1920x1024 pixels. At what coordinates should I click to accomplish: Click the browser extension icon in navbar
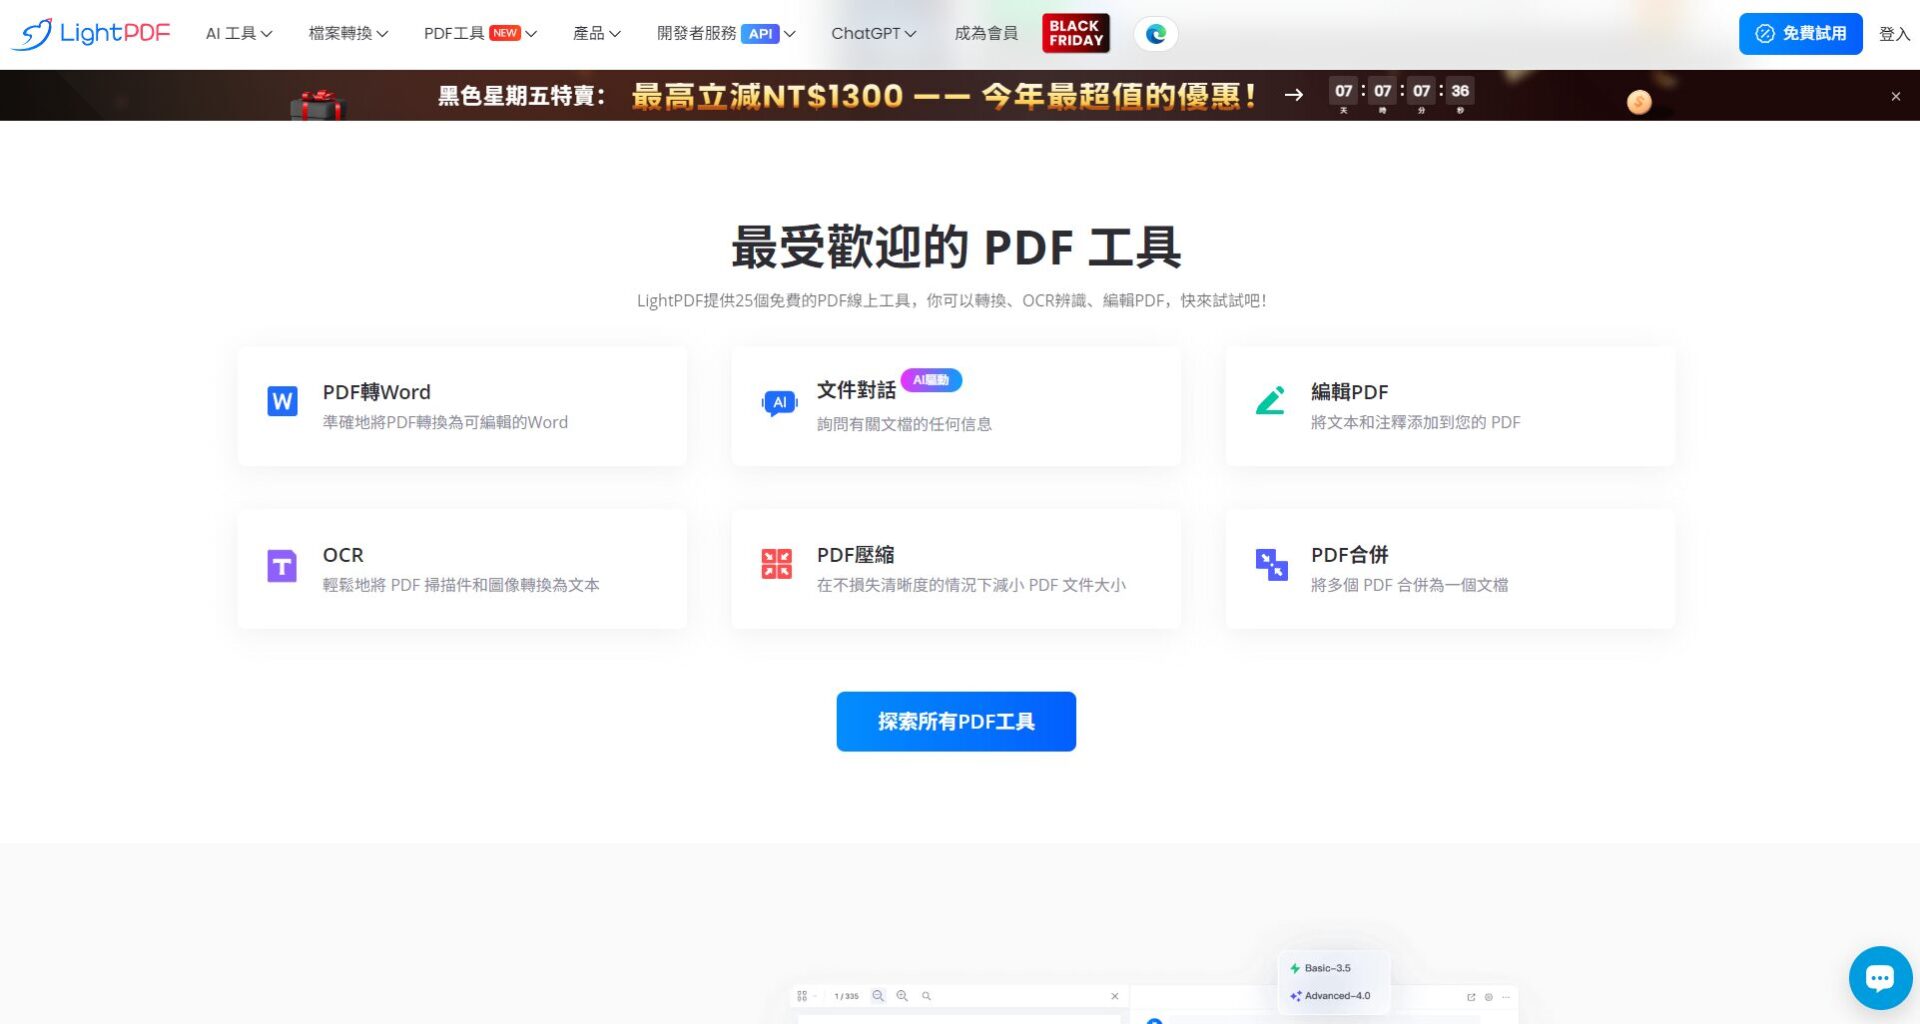pyautogui.click(x=1156, y=33)
